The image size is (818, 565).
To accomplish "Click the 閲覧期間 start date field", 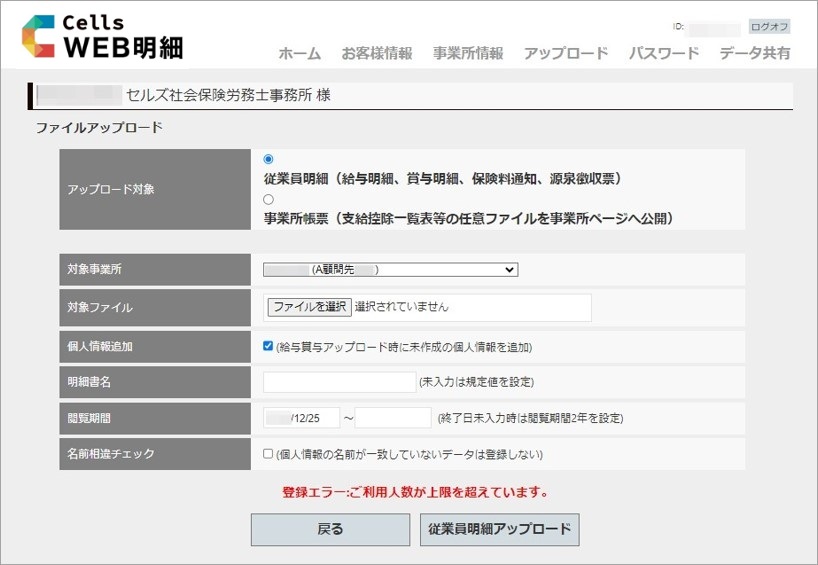I will click(x=301, y=417).
